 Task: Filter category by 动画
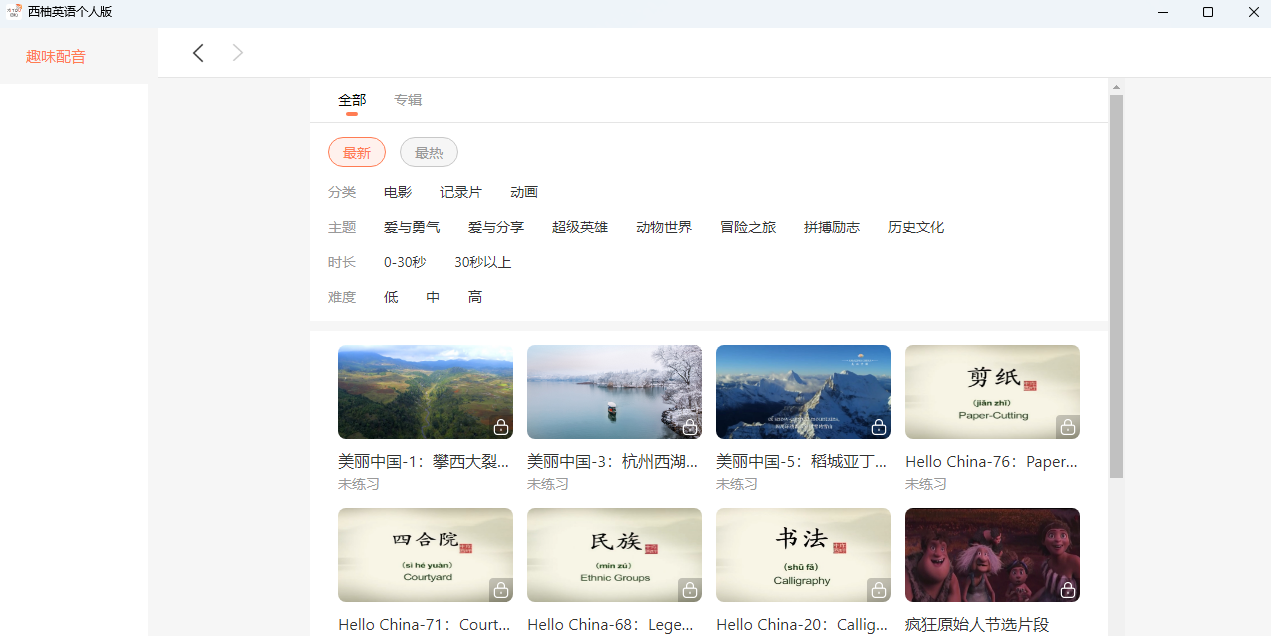coord(524,192)
